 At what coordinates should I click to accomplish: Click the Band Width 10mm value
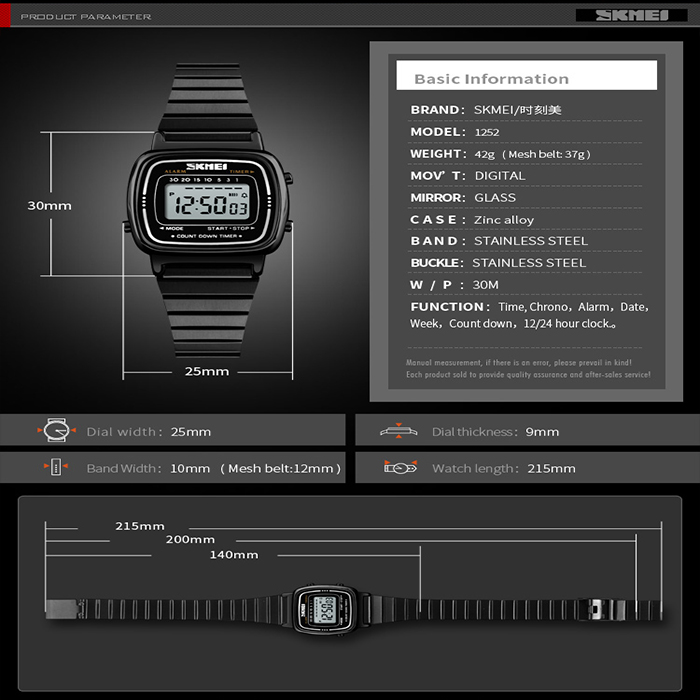pyautogui.click(x=190, y=469)
